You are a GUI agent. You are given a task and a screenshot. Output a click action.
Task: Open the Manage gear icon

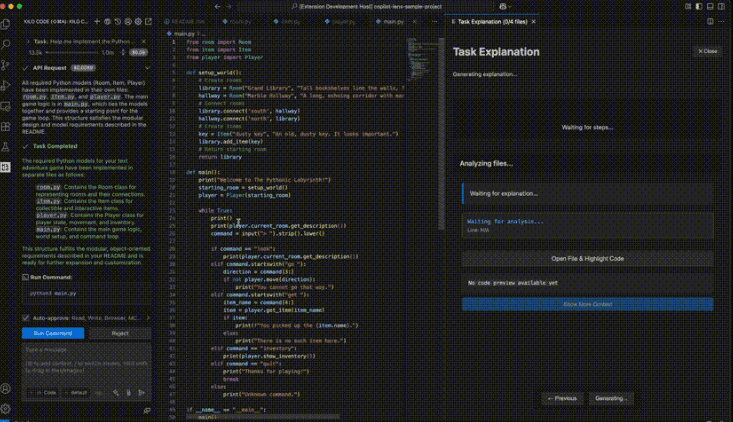(x=6, y=409)
